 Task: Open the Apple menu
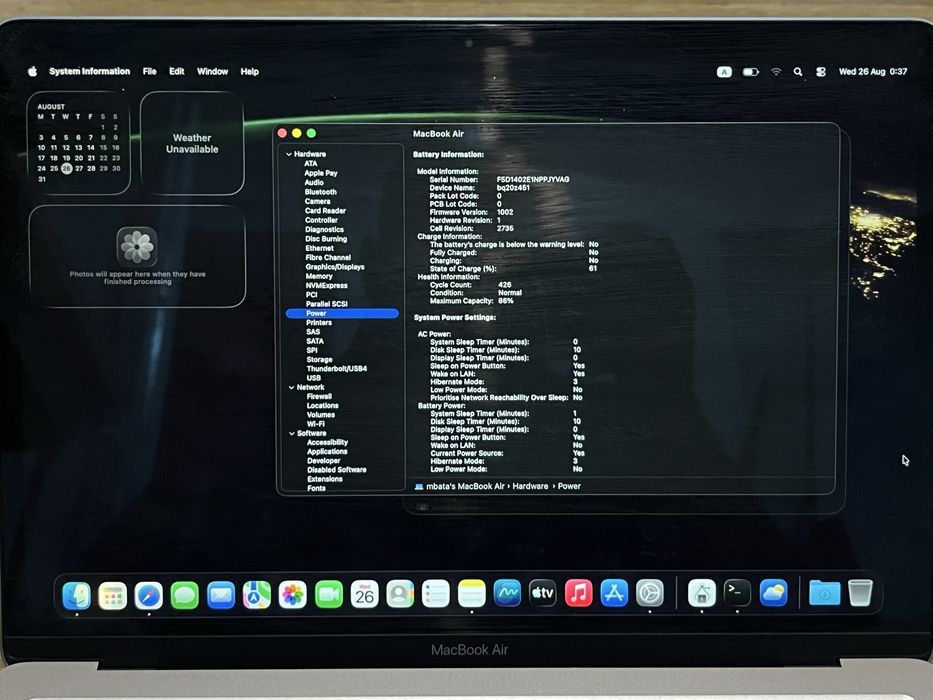click(x=33, y=71)
